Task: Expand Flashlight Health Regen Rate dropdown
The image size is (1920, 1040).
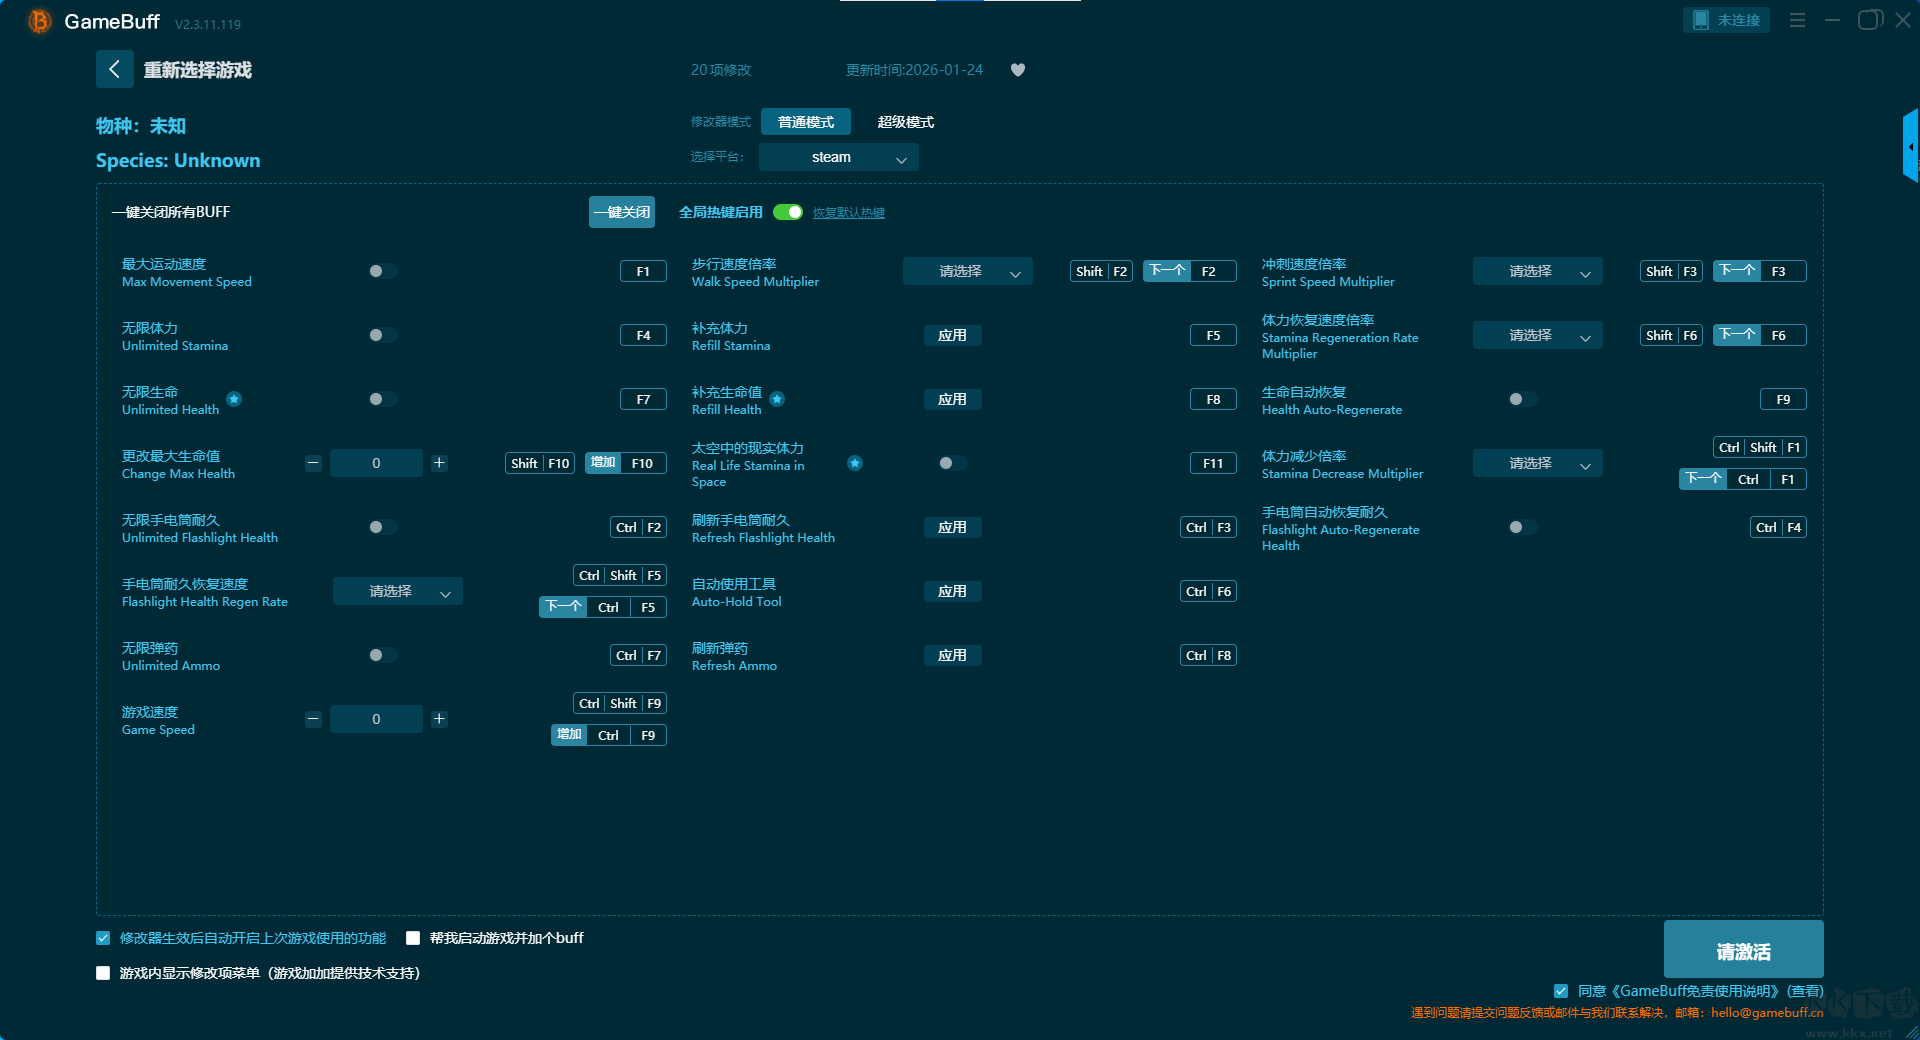Action: pyautogui.click(x=397, y=591)
